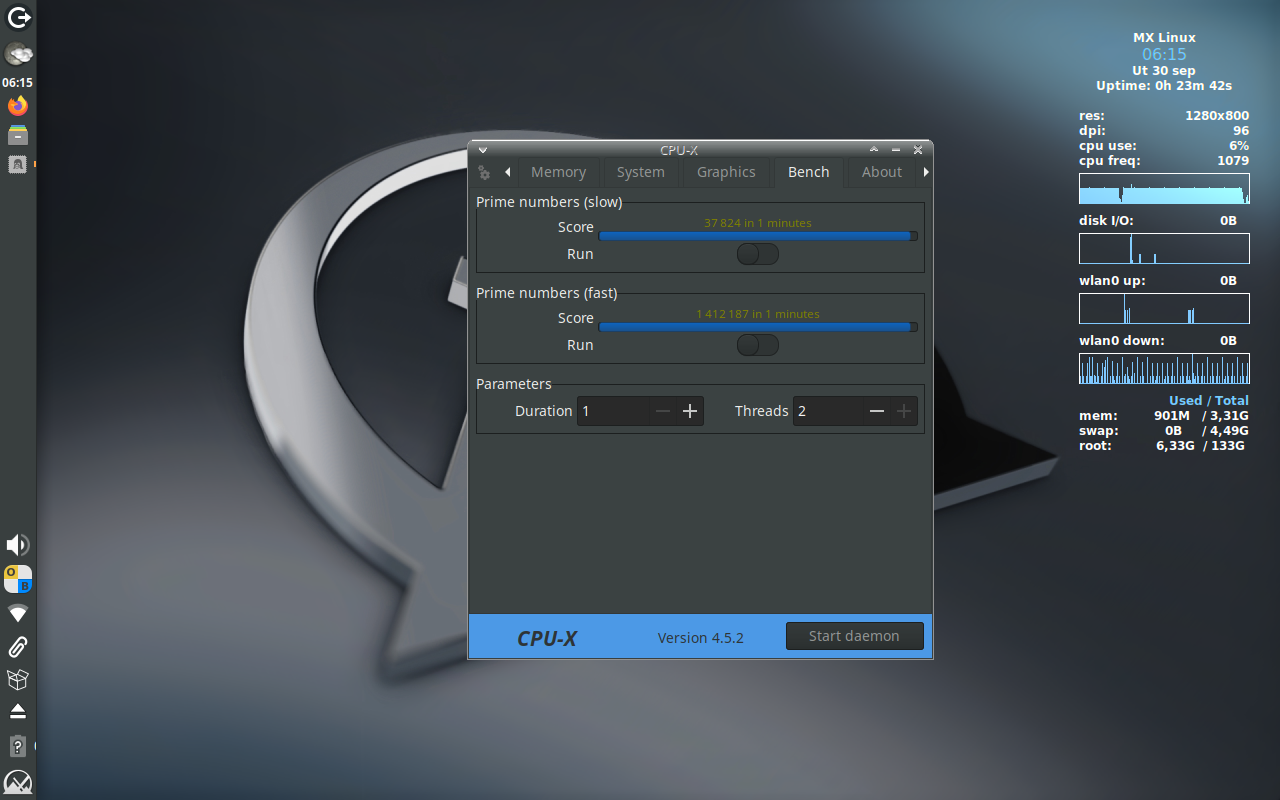Click the slow prime score progress bar
This screenshot has height=800, width=1280.
[x=758, y=236]
